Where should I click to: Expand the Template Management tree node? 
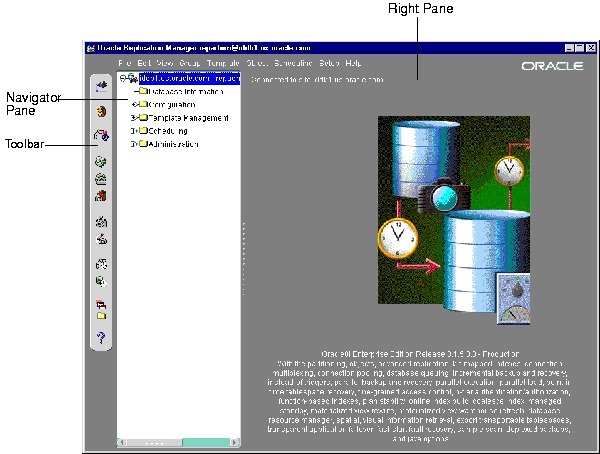(133, 117)
